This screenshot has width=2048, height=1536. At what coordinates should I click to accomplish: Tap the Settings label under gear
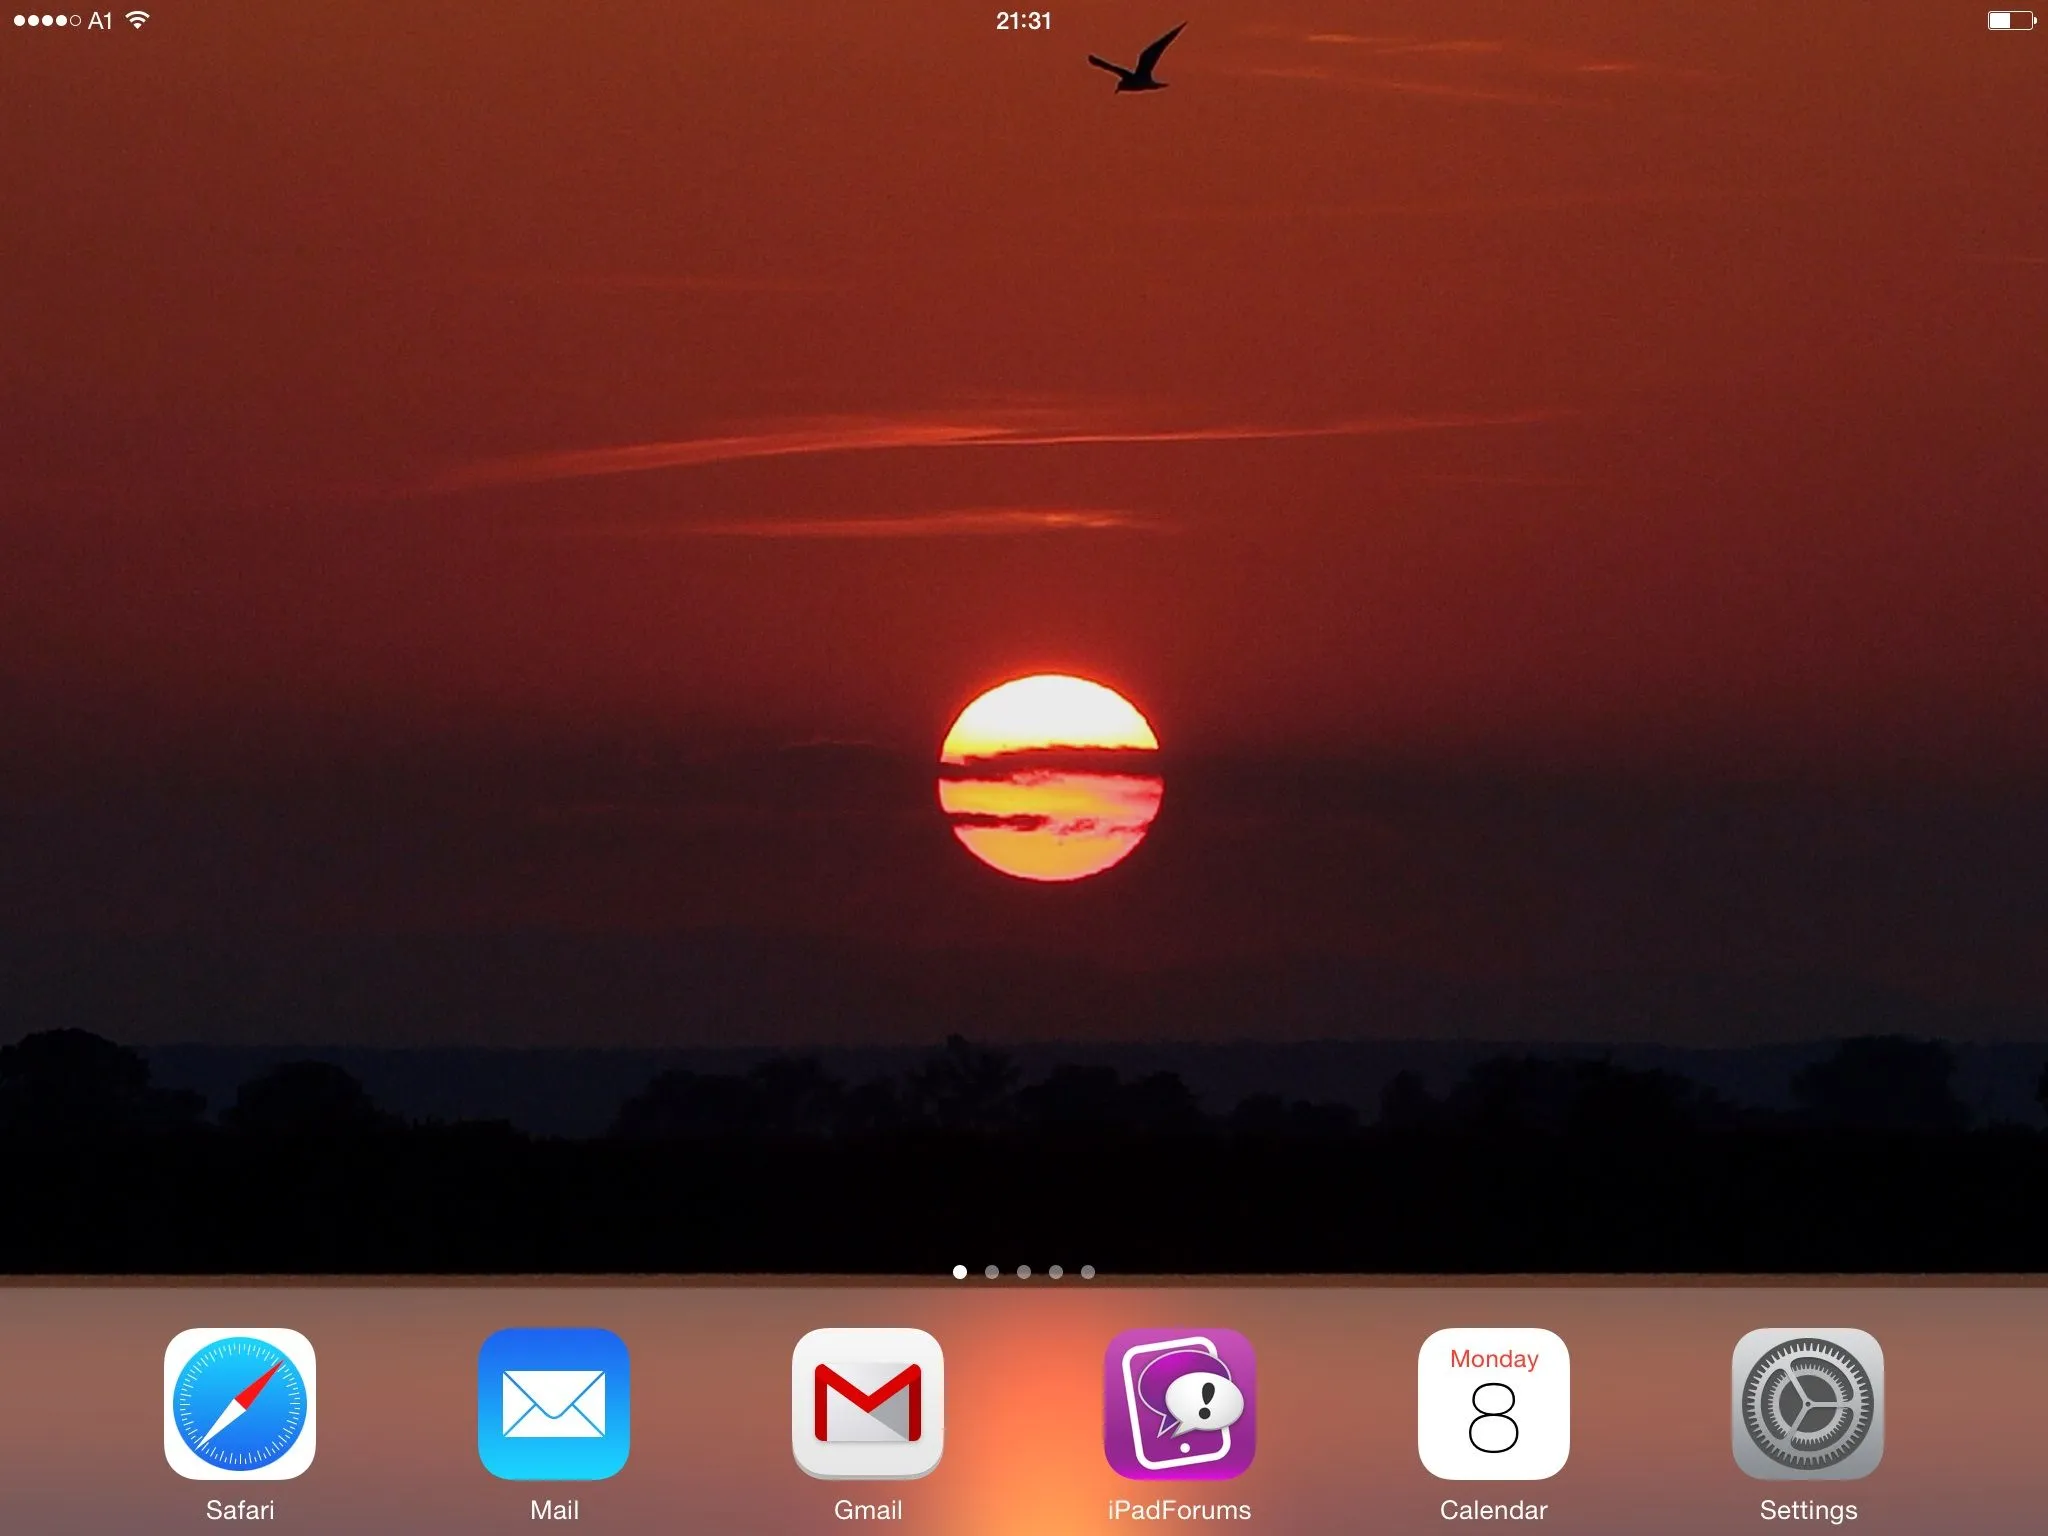click(1808, 1510)
